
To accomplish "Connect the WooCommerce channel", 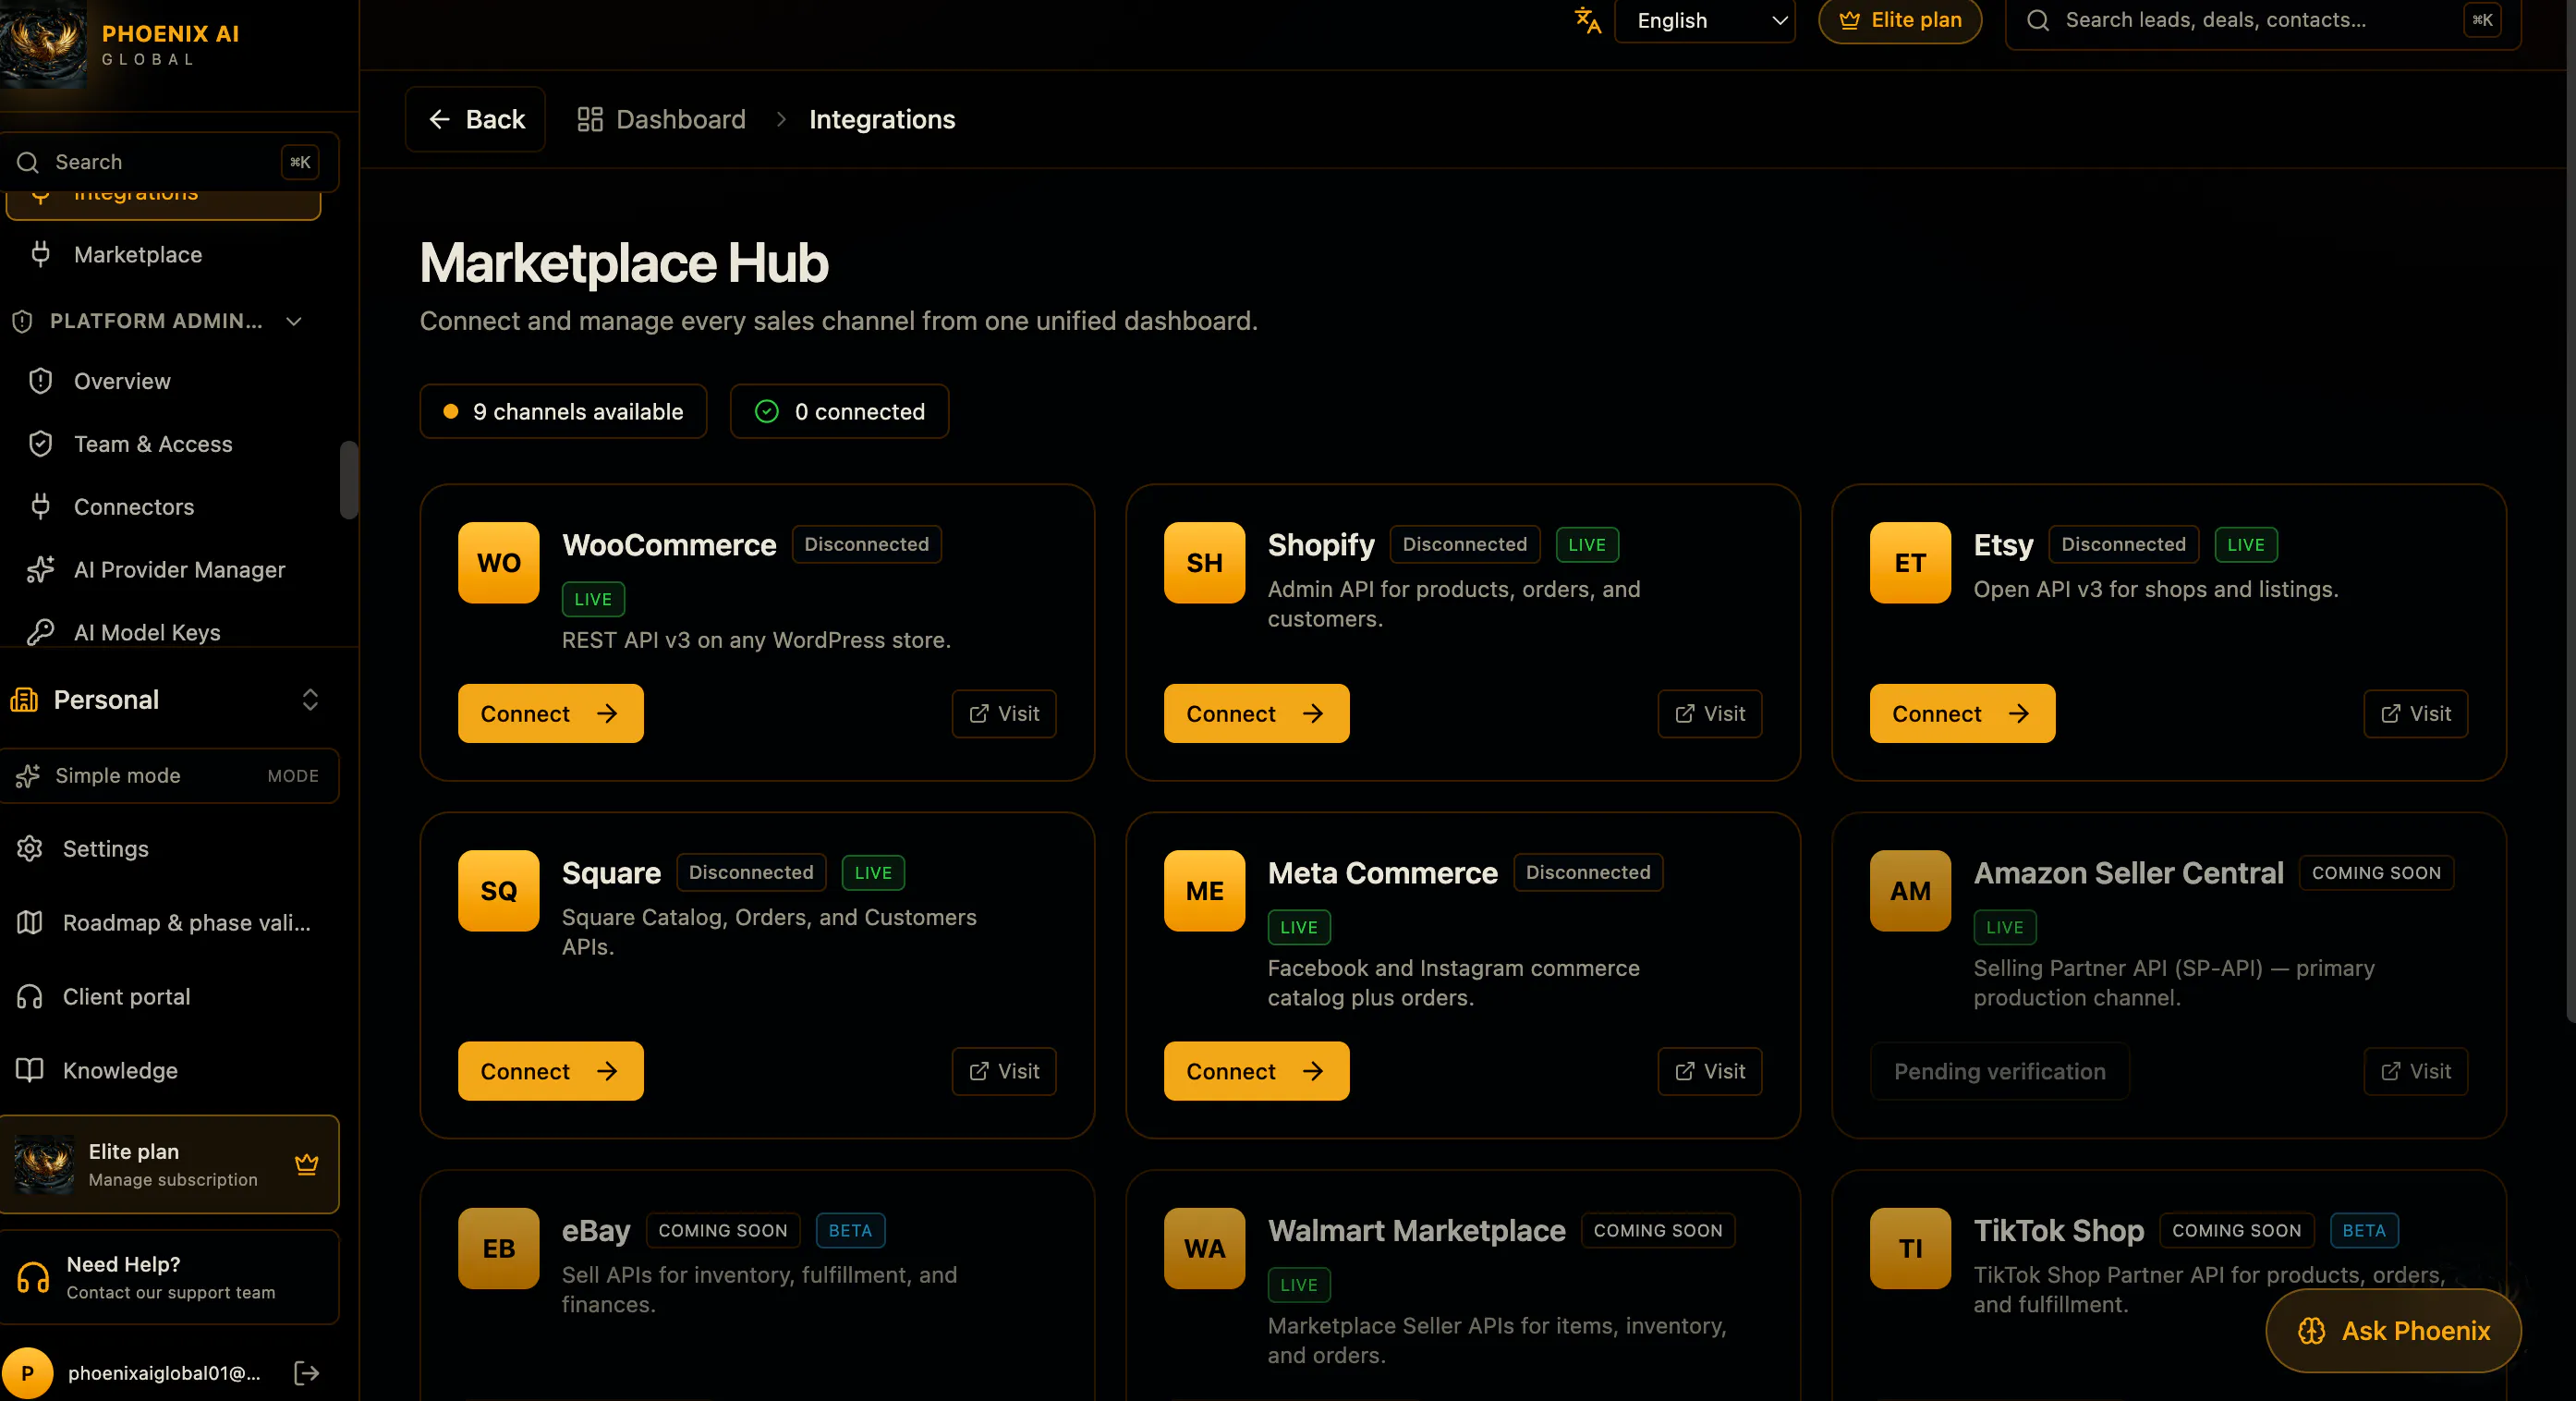I will click(551, 713).
